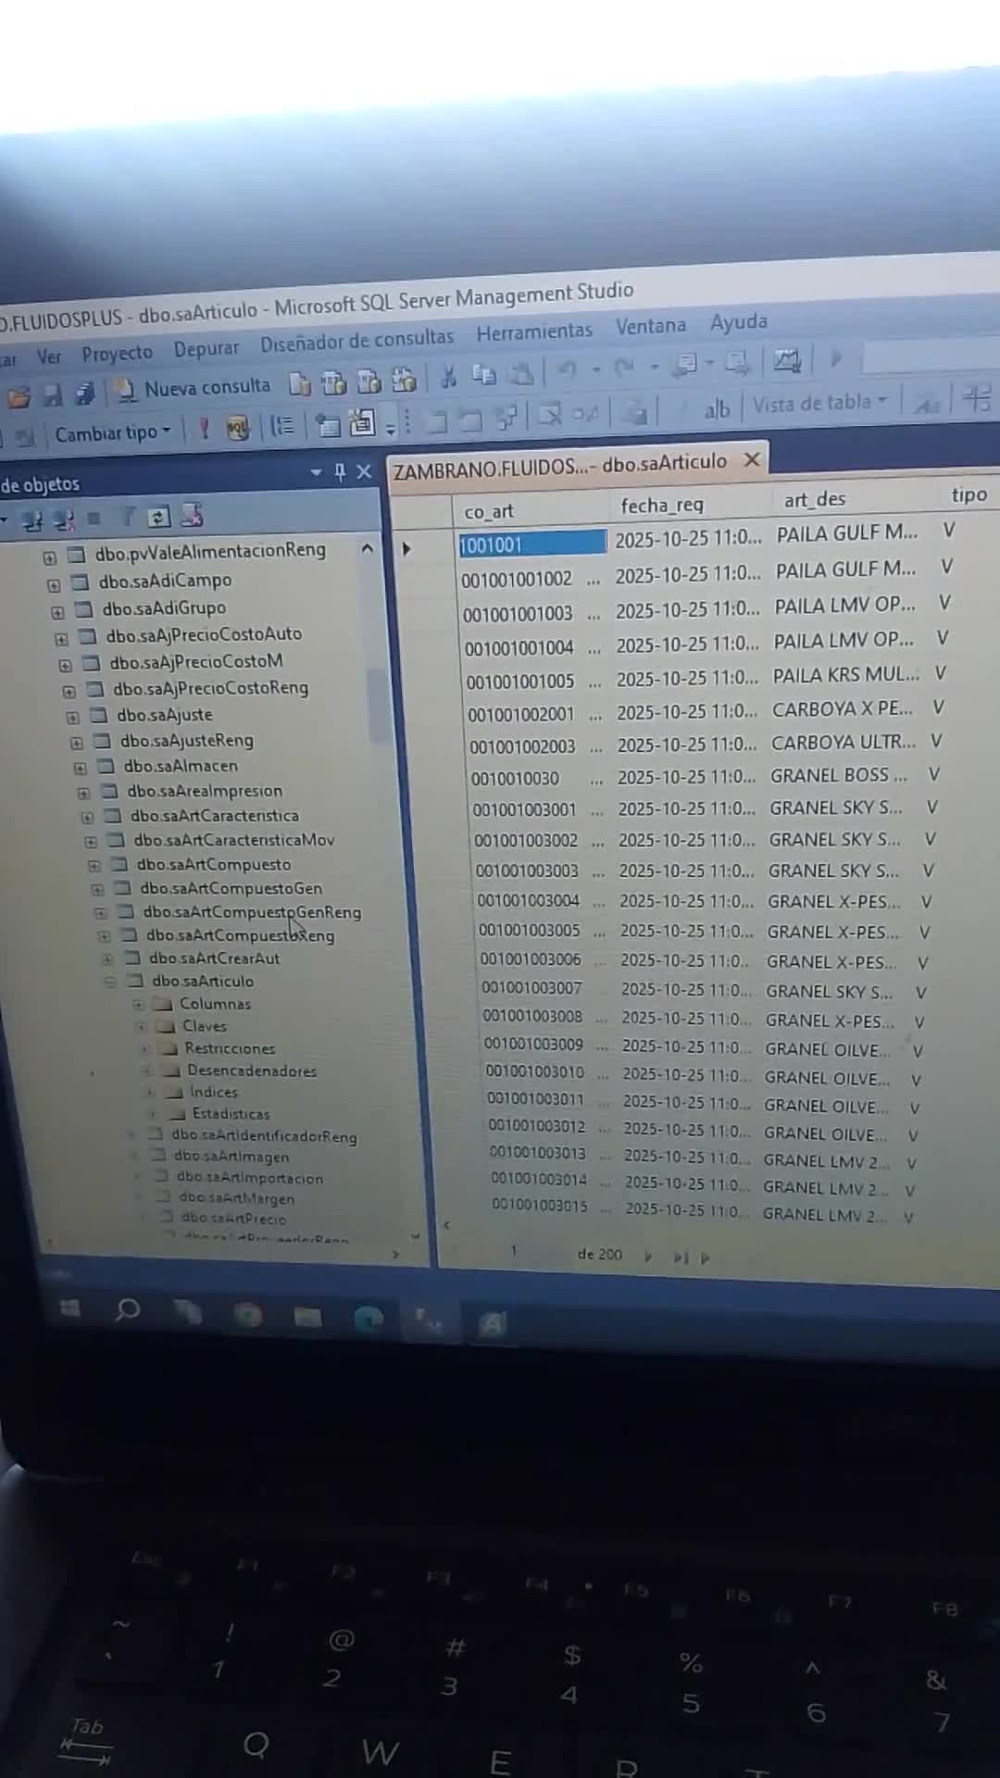Click Execute SQL red exclamation icon
The image size is (1000, 1778).
click(x=204, y=429)
